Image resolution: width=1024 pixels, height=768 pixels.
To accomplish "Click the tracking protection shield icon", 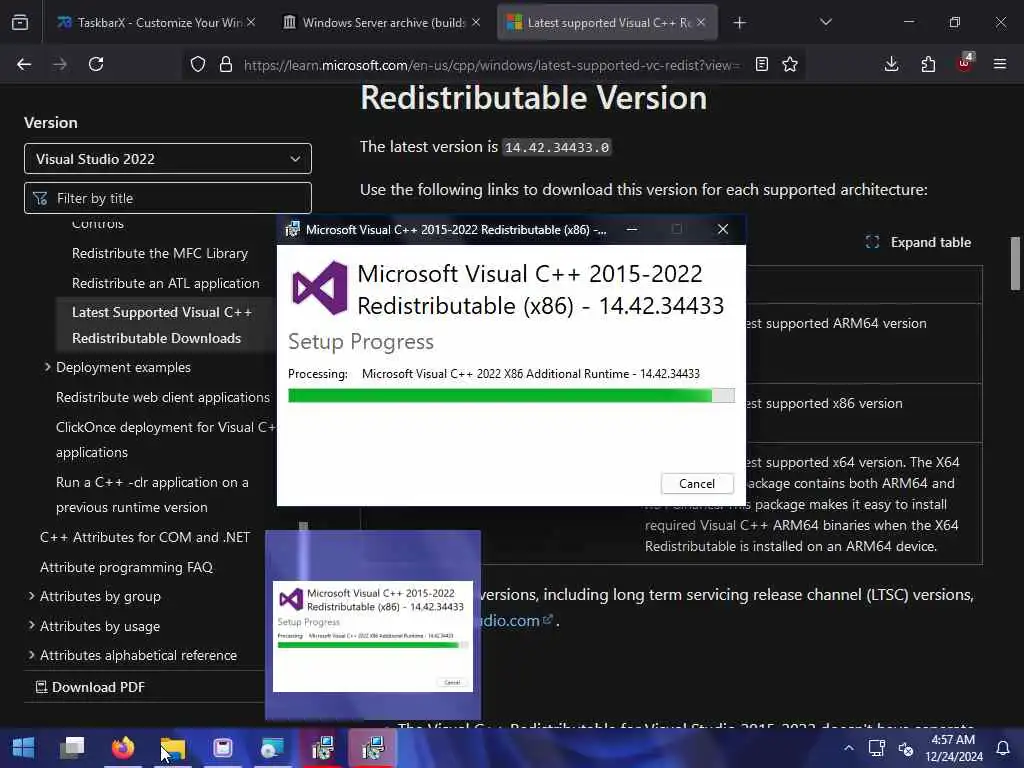I will [x=198, y=64].
